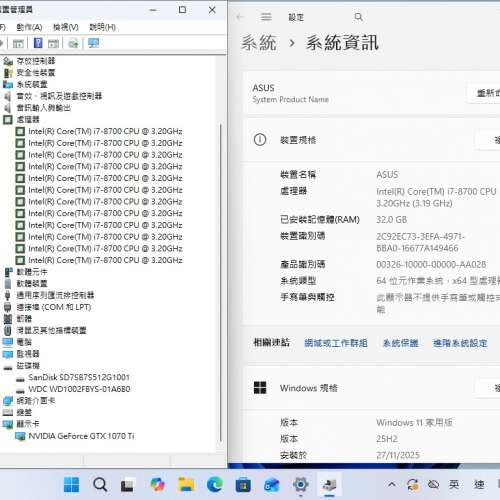Viewport: 500px width, 500px height.
Task: Open taskbar Search
Action: 100,485
